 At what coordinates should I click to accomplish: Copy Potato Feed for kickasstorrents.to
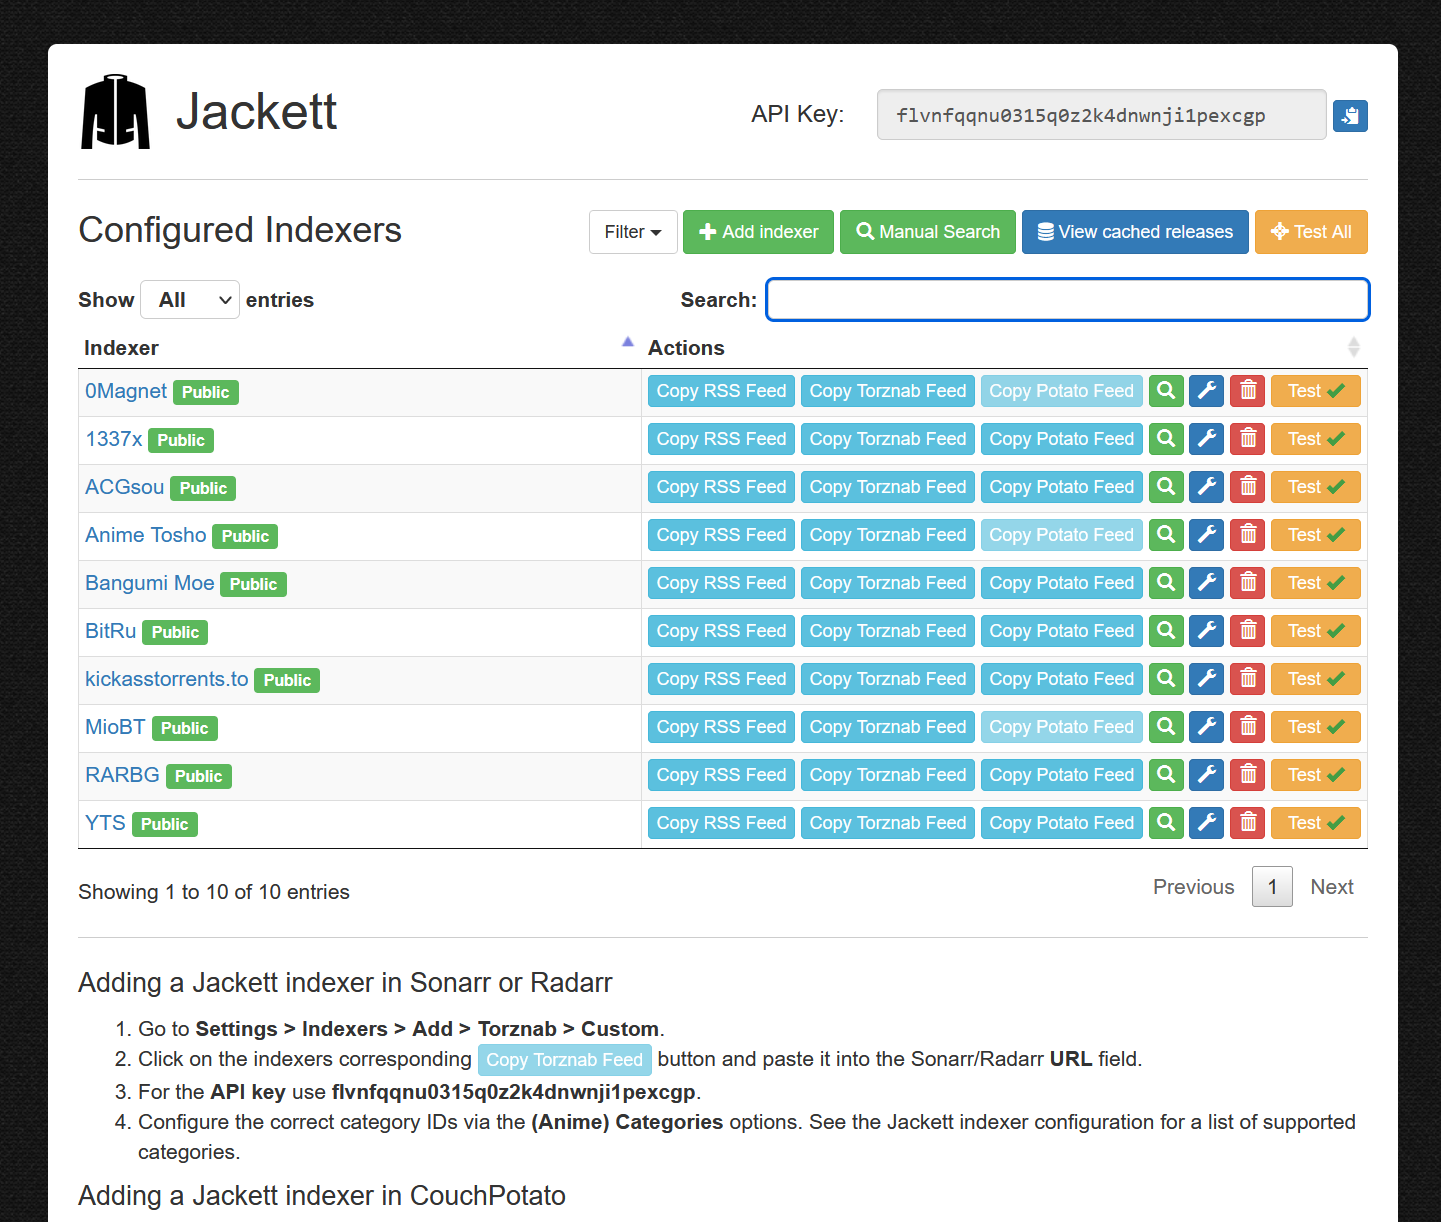tap(1062, 679)
